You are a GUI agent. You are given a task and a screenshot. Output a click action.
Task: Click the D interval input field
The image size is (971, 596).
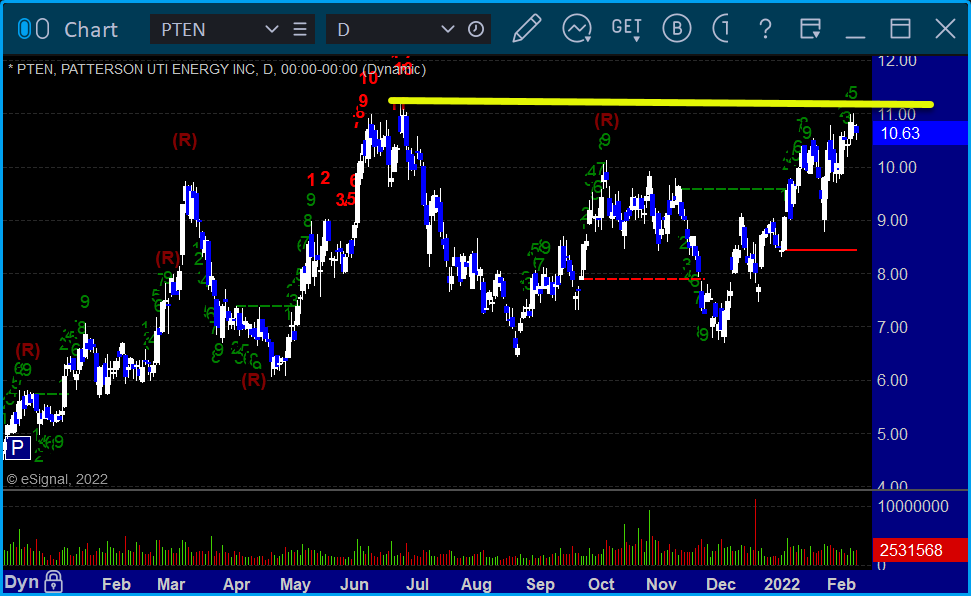383,29
